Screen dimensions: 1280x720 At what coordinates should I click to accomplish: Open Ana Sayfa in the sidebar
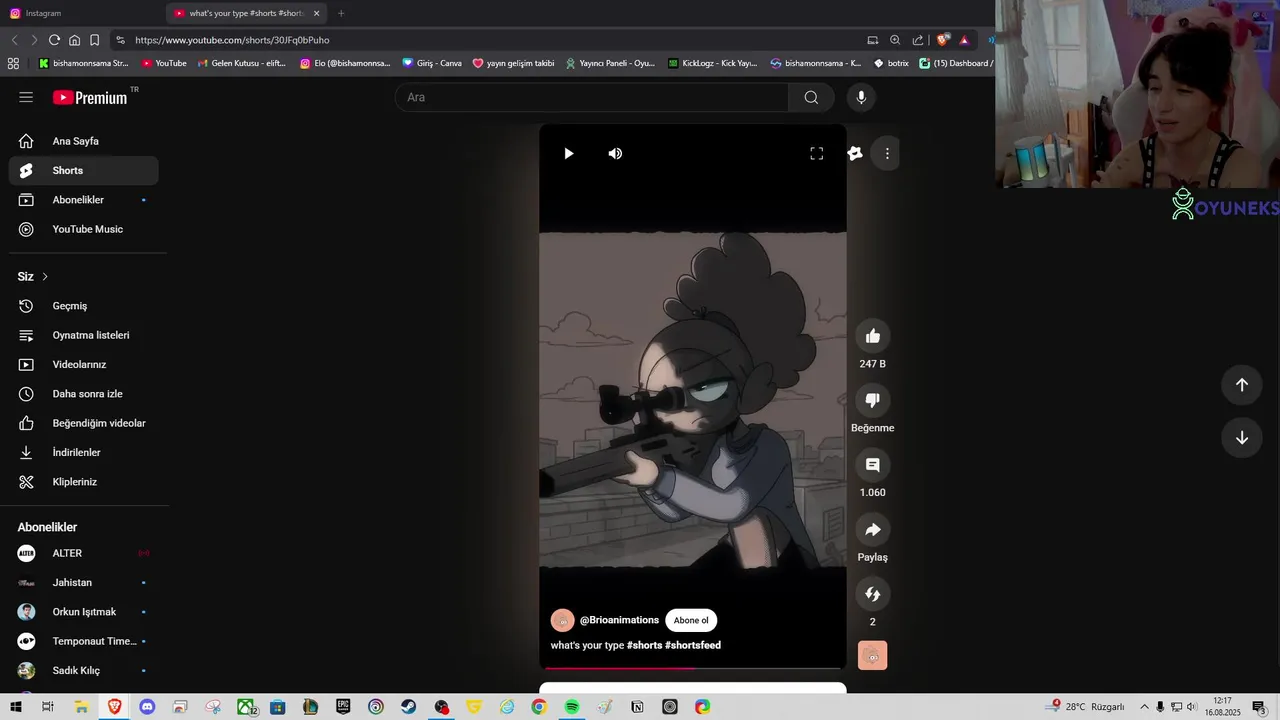click(x=84, y=141)
